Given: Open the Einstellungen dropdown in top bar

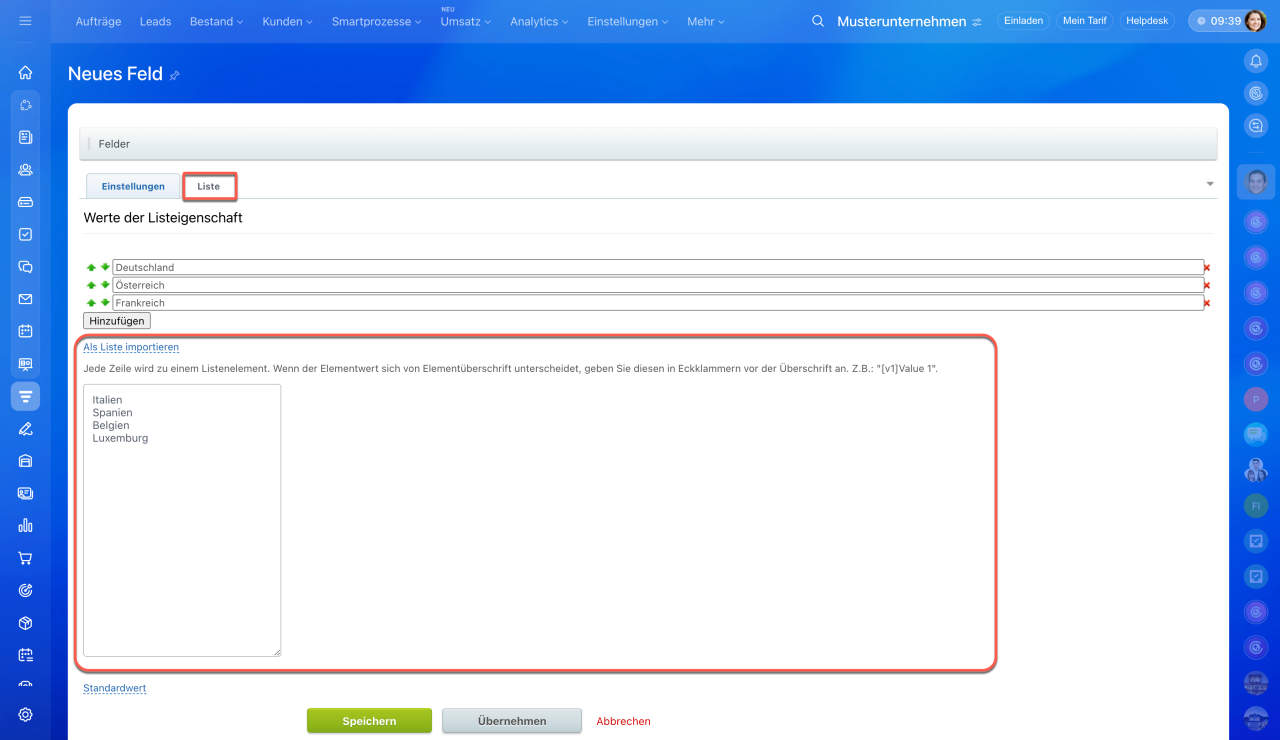Looking at the screenshot, I should pyautogui.click(x=628, y=21).
